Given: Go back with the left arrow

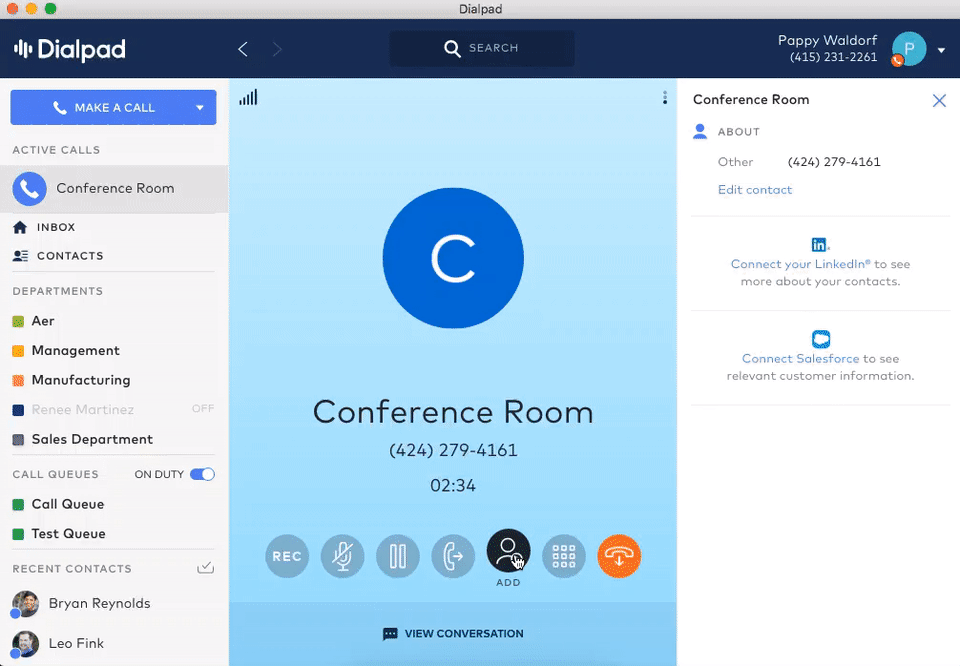Looking at the screenshot, I should tap(243, 49).
